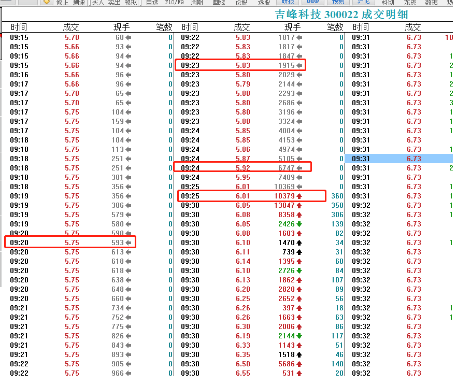Click volume 301 in the 09:18 rows
This screenshot has height=376, width=453.
tap(117, 177)
